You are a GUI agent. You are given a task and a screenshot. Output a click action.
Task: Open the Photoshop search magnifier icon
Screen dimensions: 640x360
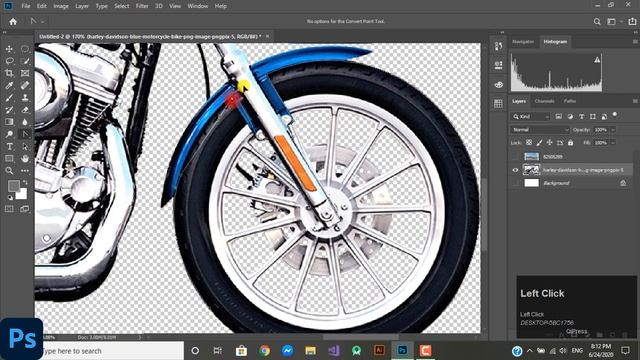click(597, 22)
